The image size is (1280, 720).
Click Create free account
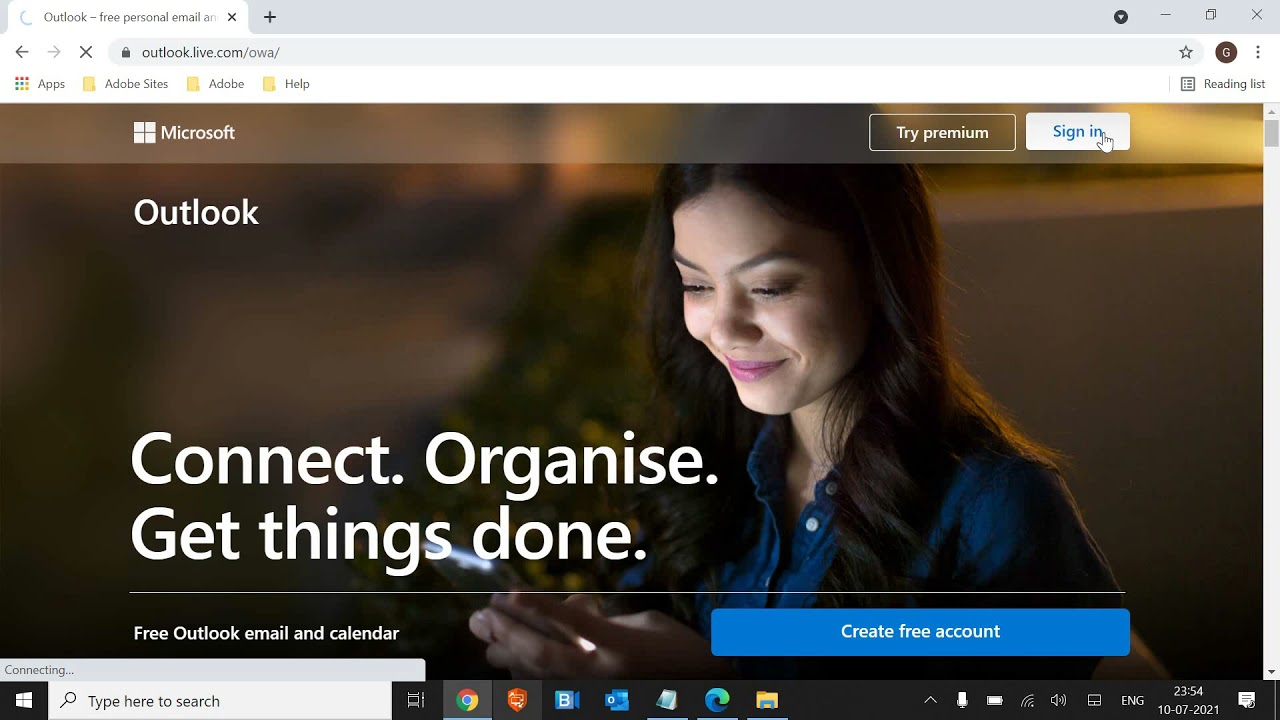(x=920, y=632)
